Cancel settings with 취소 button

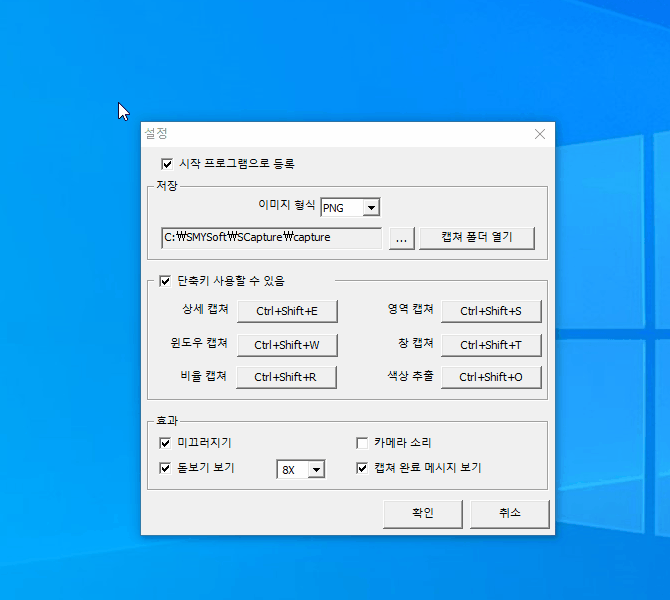(509, 514)
